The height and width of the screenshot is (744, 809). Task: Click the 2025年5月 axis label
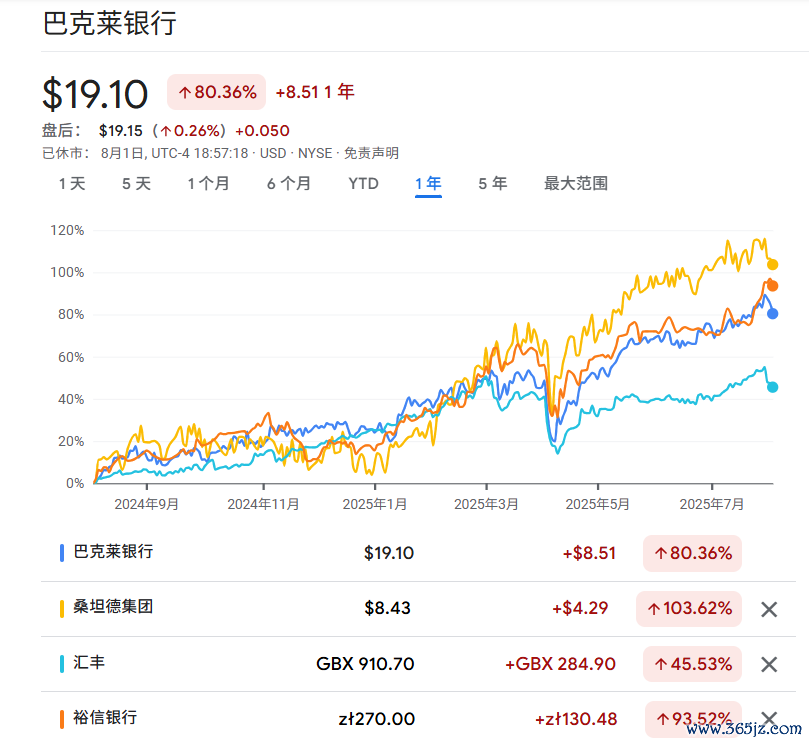597,504
